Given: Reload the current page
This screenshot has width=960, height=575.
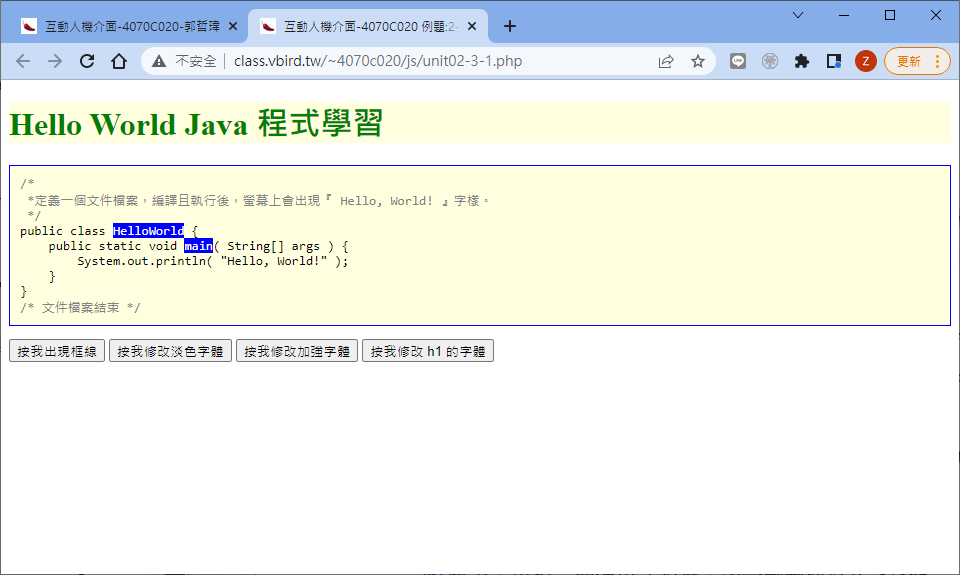Looking at the screenshot, I should [x=87, y=61].
